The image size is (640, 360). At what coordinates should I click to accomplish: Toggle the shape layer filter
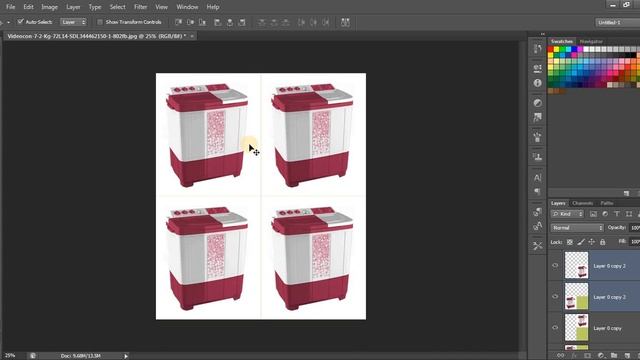[x=629, y=214]
